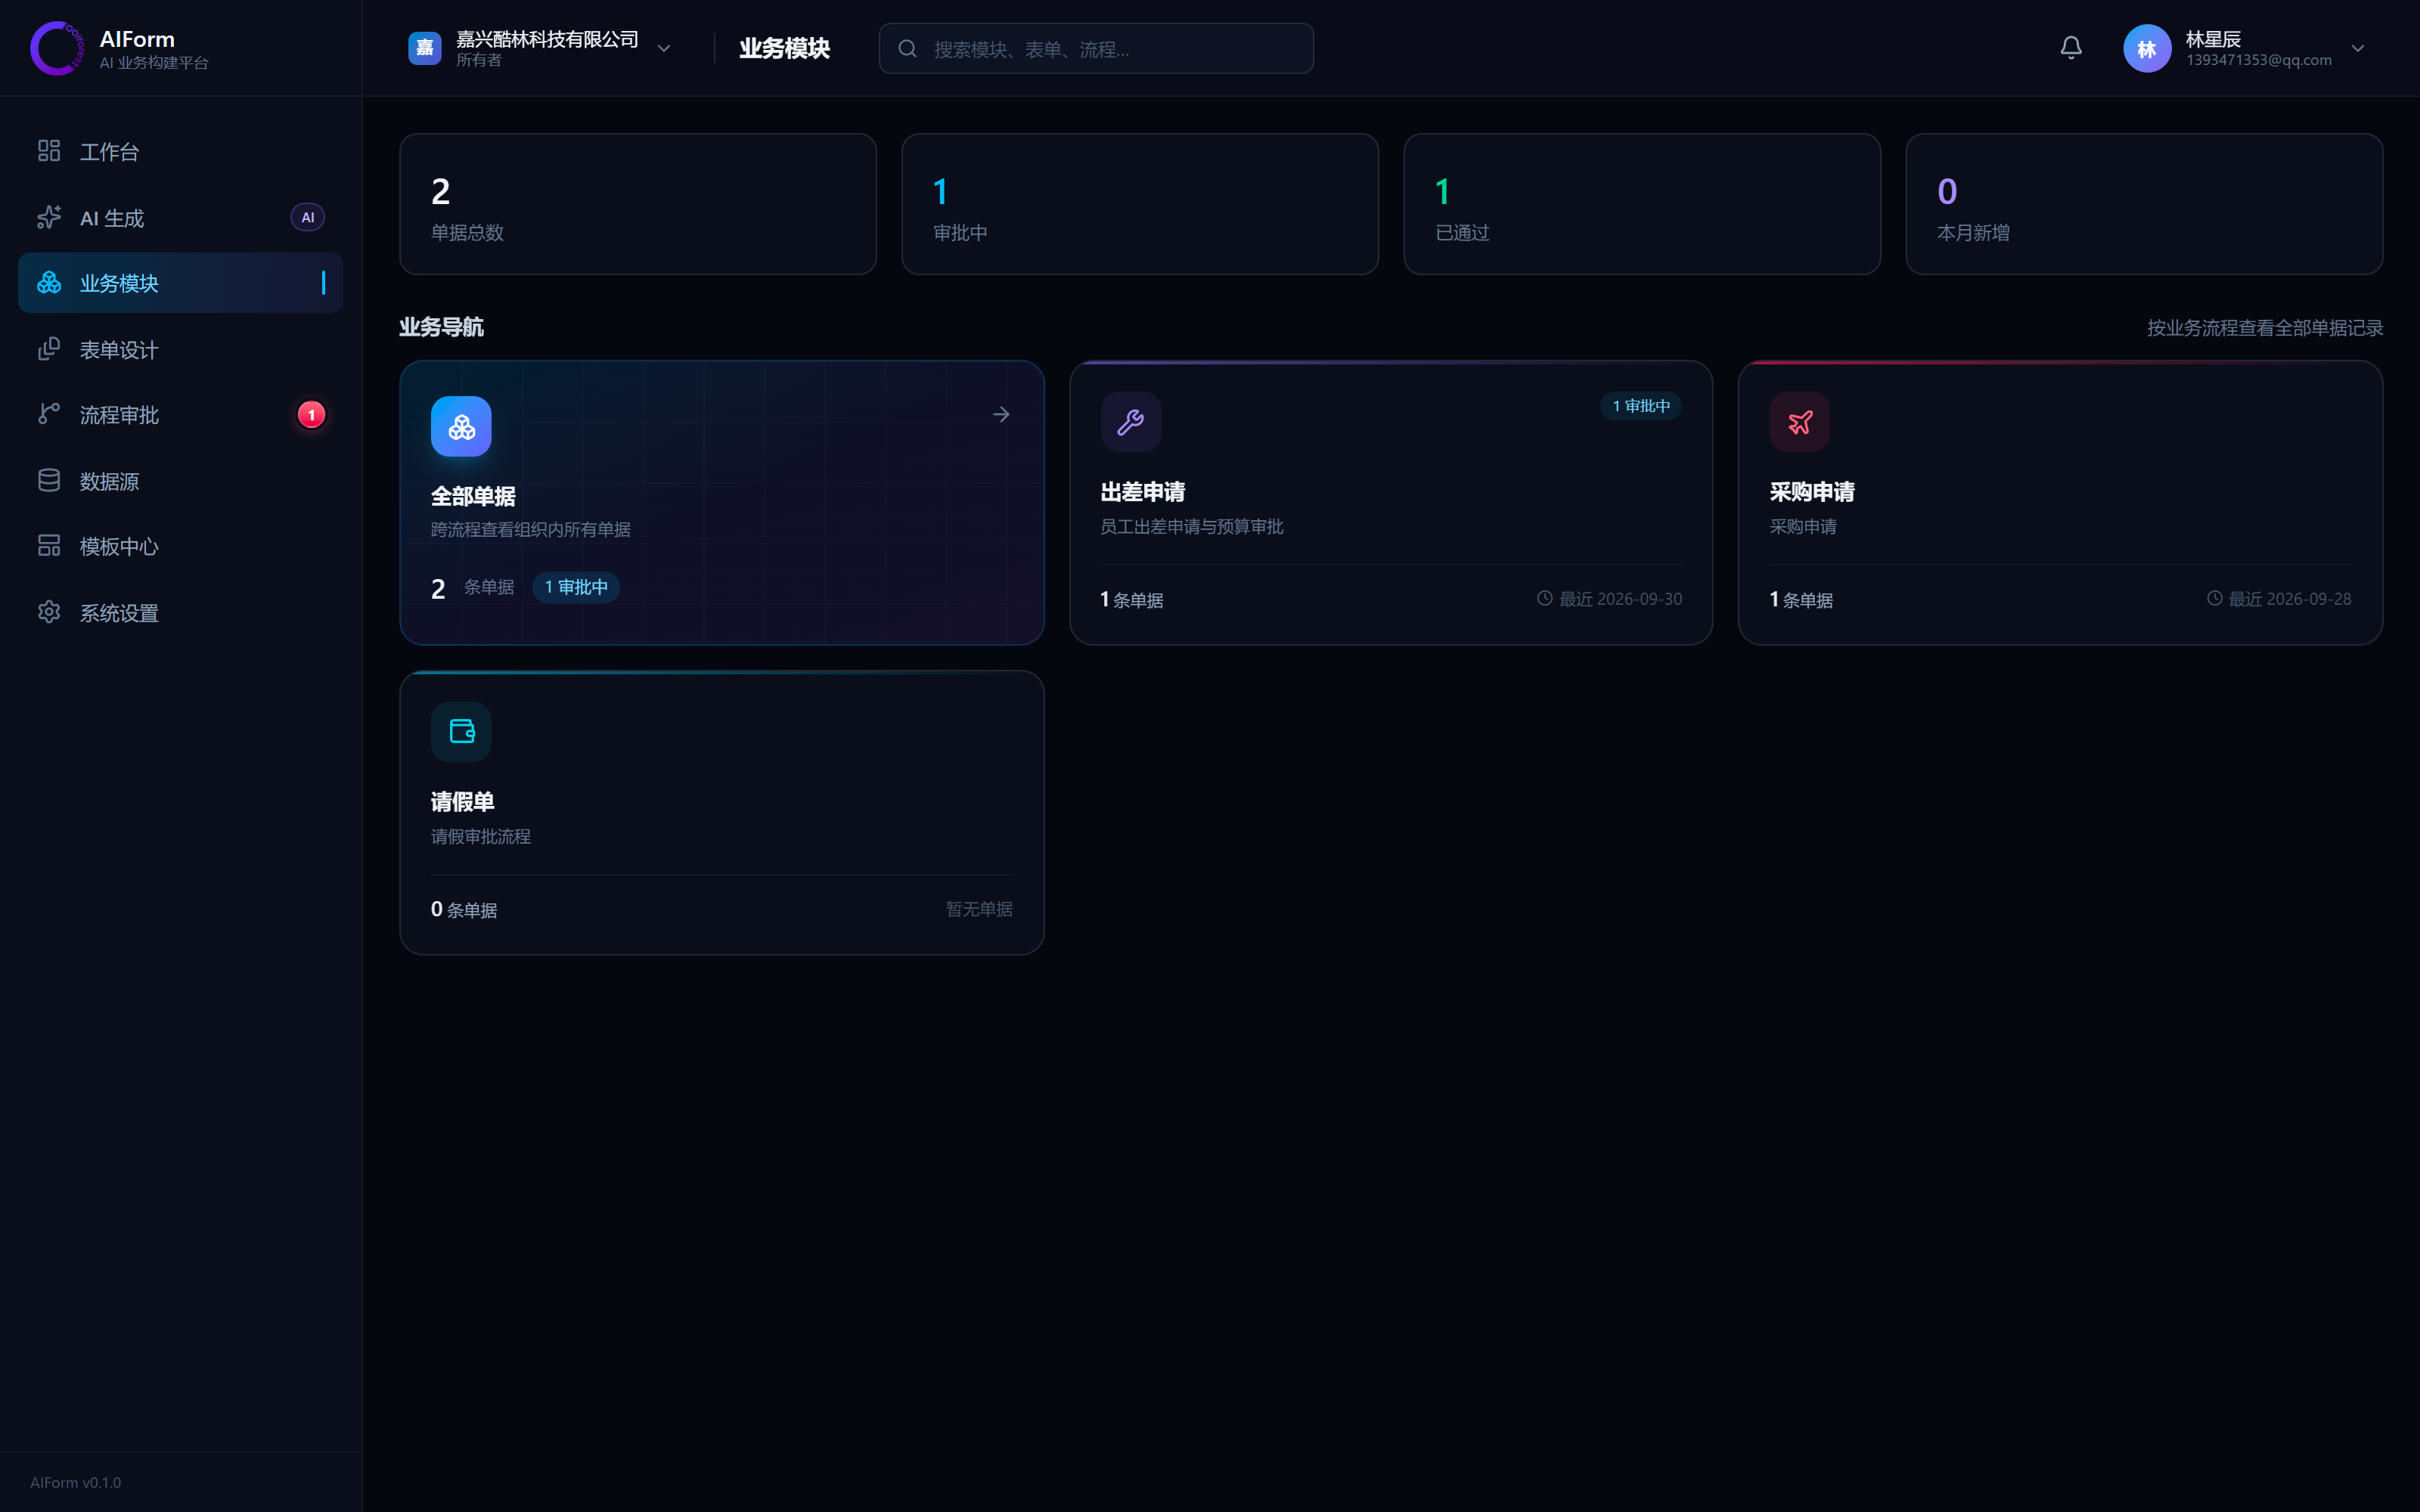This screenshot has width=2420, height=1512.
Task: Click the 林 user avatar
Action: [x=2147, y=48]
